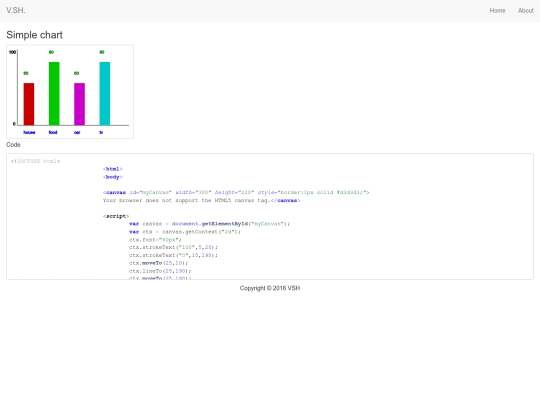Click the strokeText "0" code line
The width and height of the screenshot is (540, 405).
click(x=173, y=255)
